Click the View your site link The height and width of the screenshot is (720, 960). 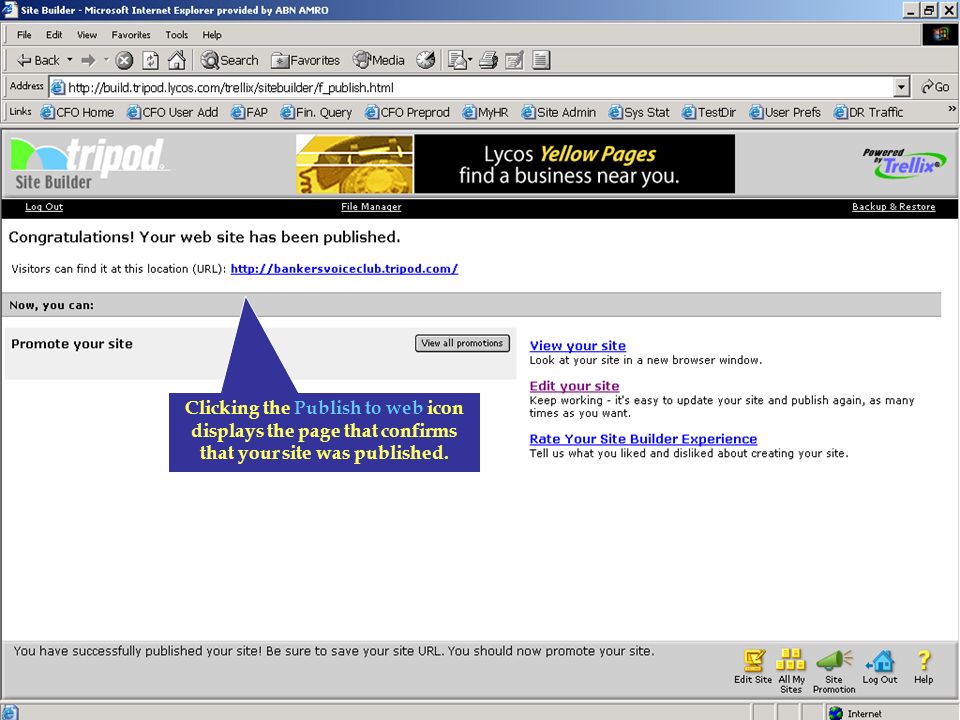(x=577, y=346)
